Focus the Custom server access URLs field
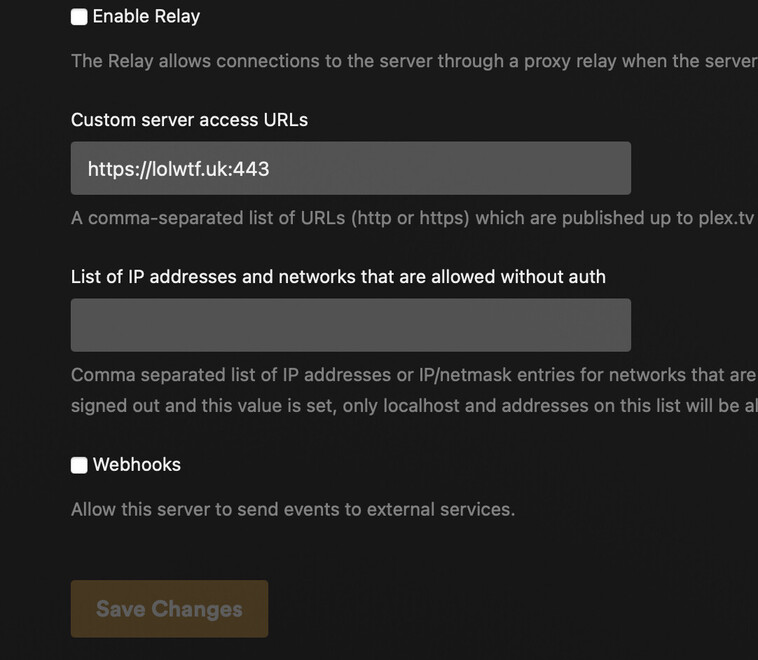Viewport: 758px width, 660px height. (x=450, y=168)
